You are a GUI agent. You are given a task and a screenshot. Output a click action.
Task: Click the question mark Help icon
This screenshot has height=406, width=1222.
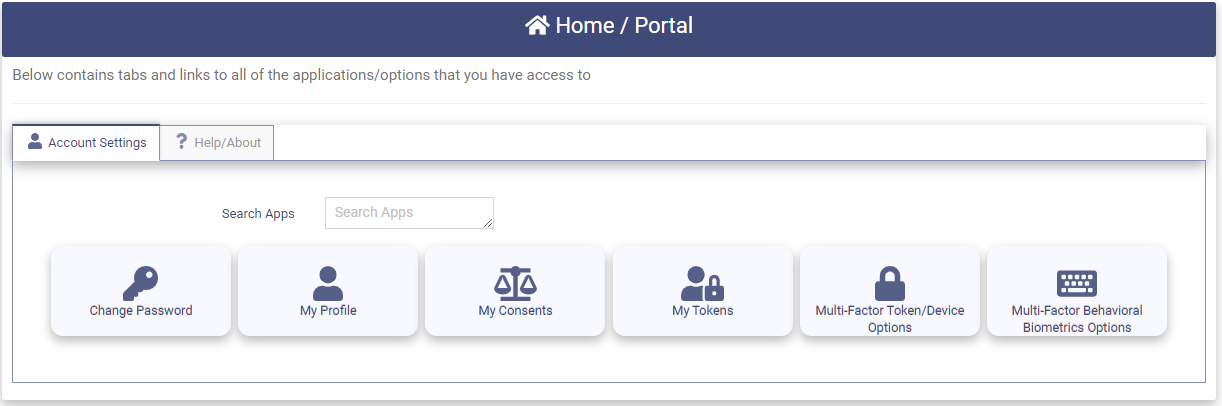coord(181,142)
